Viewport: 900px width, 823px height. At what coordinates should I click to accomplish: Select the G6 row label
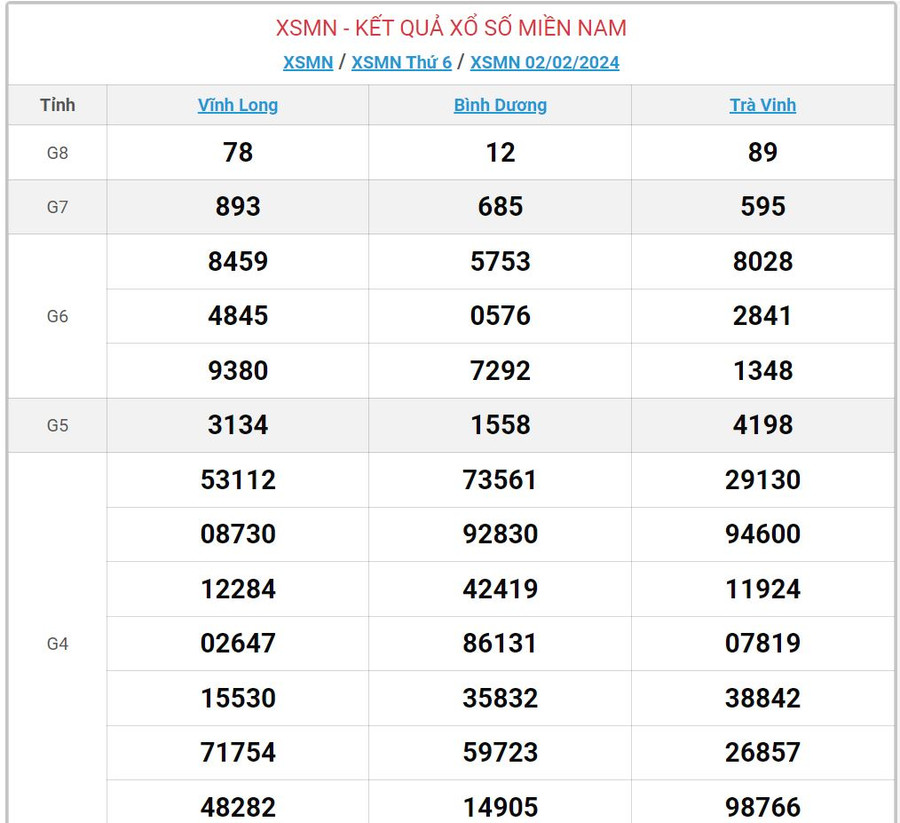click(x=57, y=316)
